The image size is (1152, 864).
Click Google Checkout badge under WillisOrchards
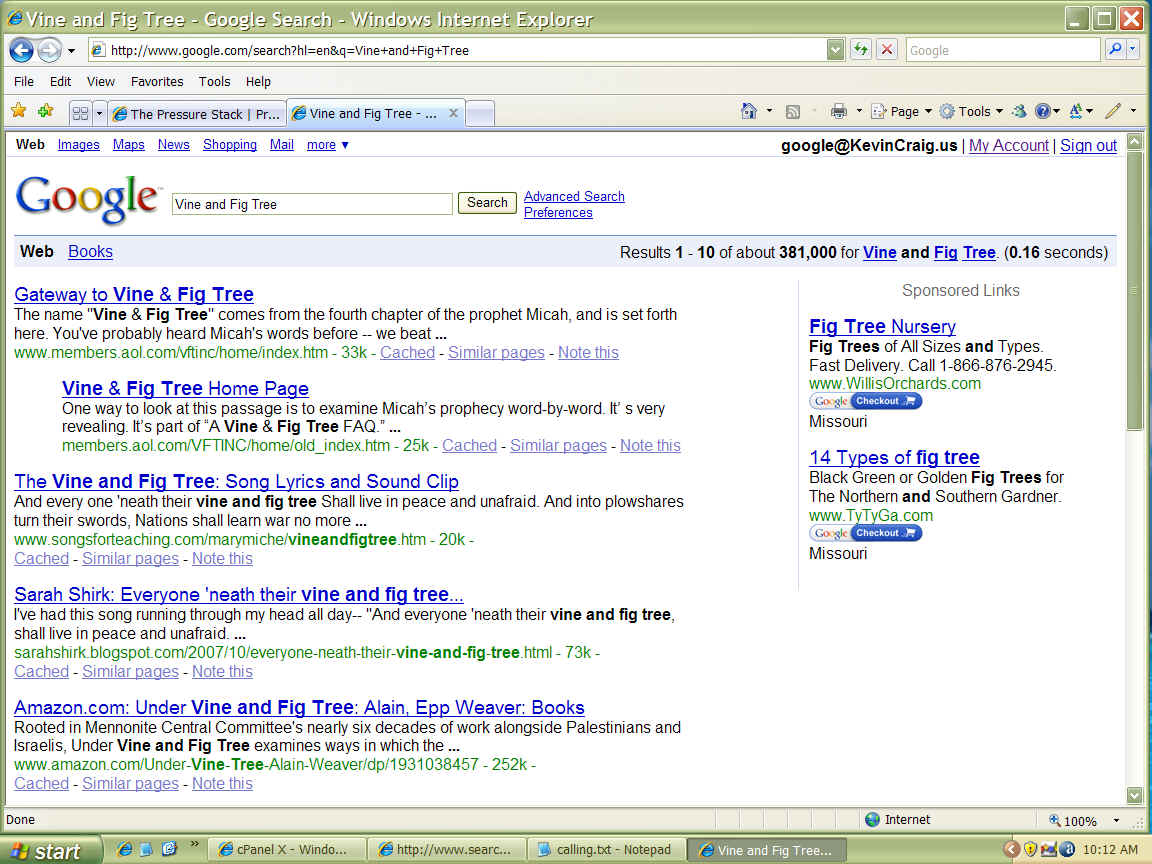click(865, 401)
